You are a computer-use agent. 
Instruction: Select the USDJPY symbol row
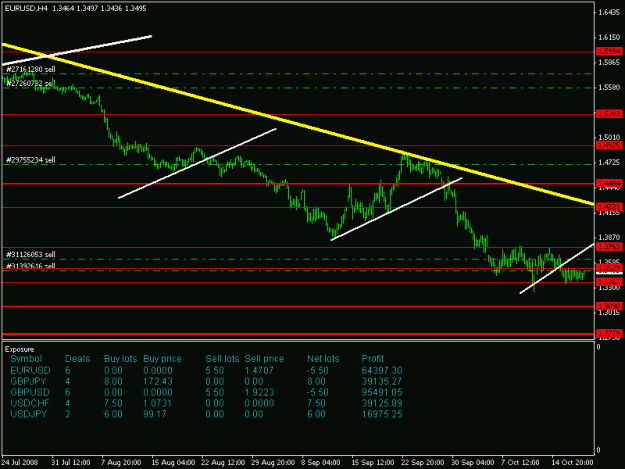click(x=206, y=414)
